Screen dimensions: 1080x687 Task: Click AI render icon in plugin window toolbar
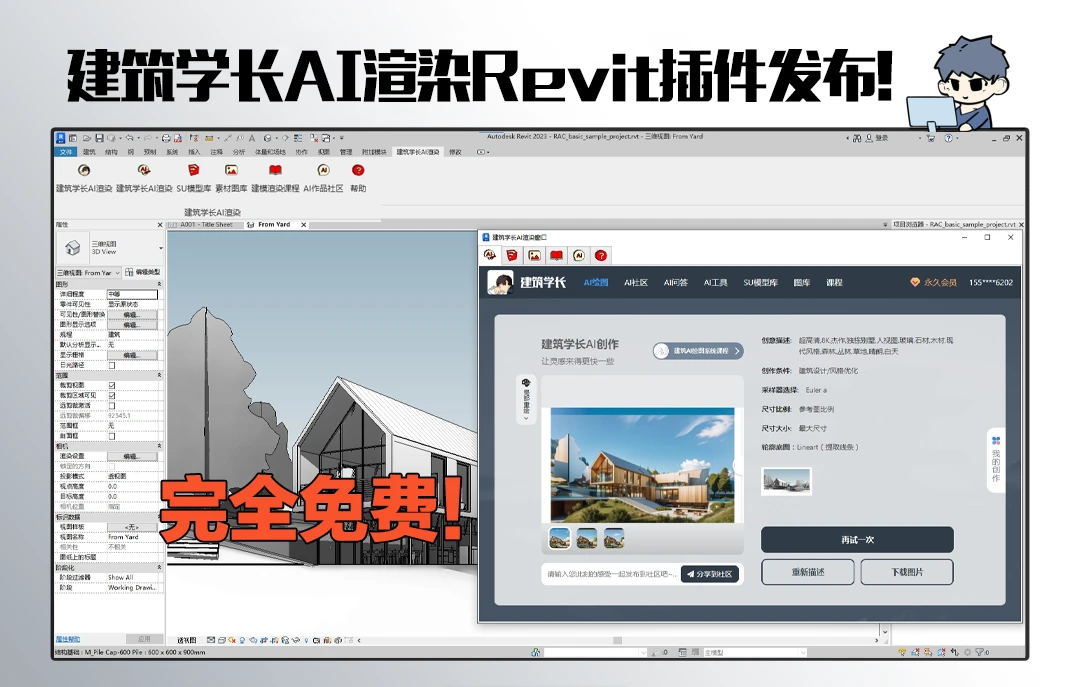490,256
